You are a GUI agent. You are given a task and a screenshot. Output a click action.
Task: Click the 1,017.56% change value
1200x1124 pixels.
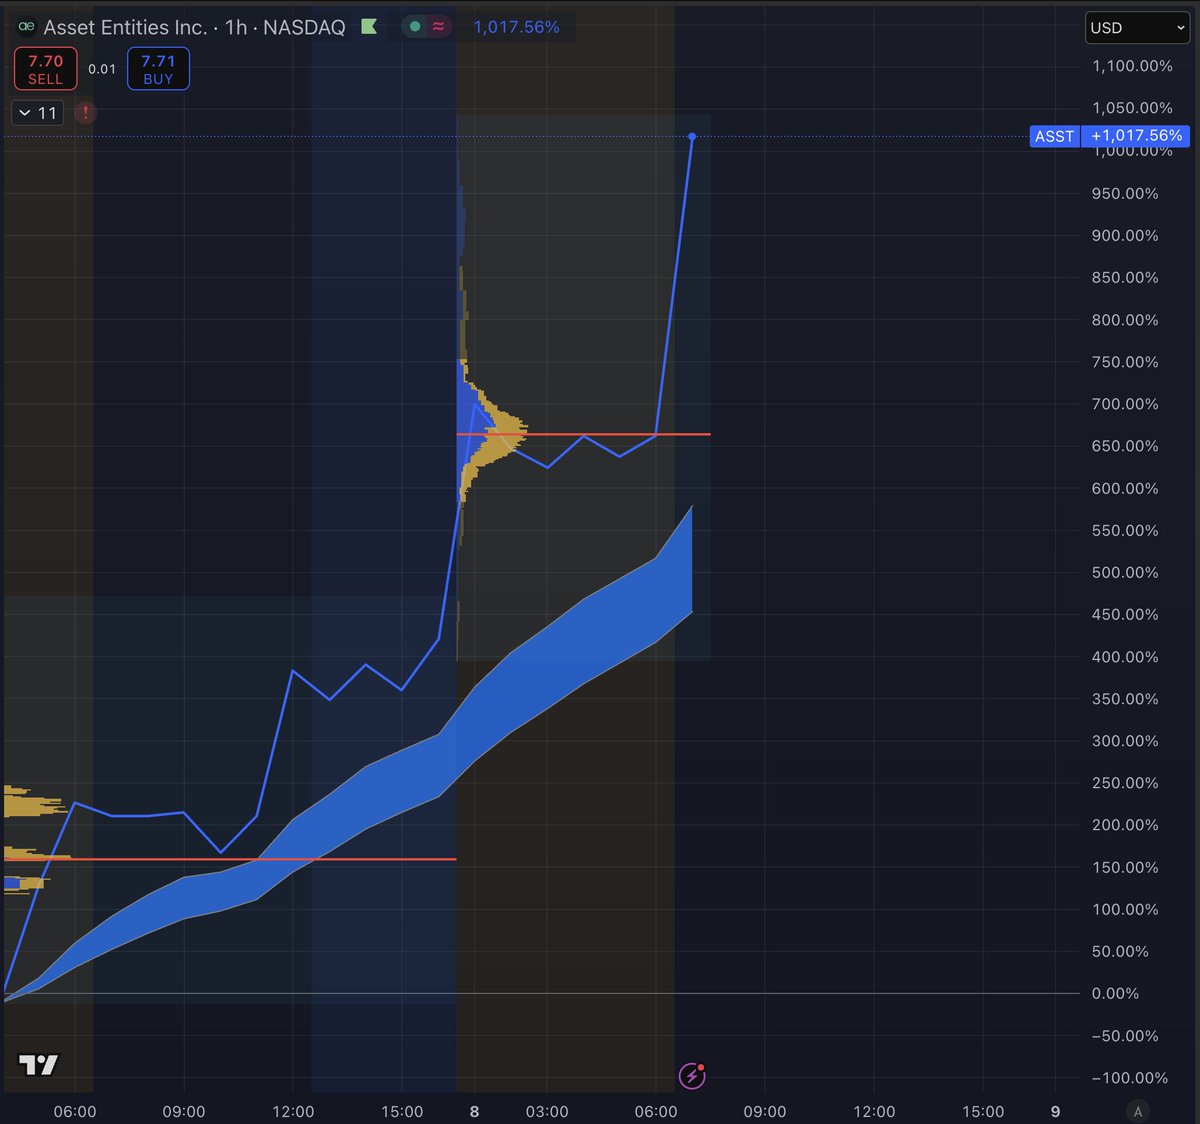pyautogui.click(x=519, y=27)
